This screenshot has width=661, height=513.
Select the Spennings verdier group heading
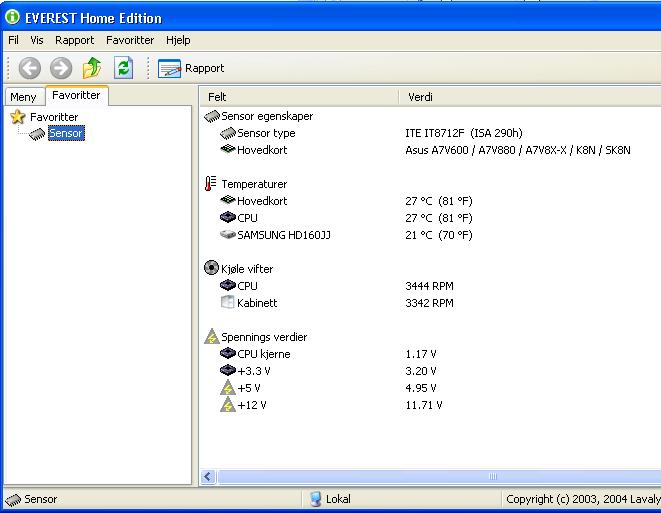click(264, 337)
